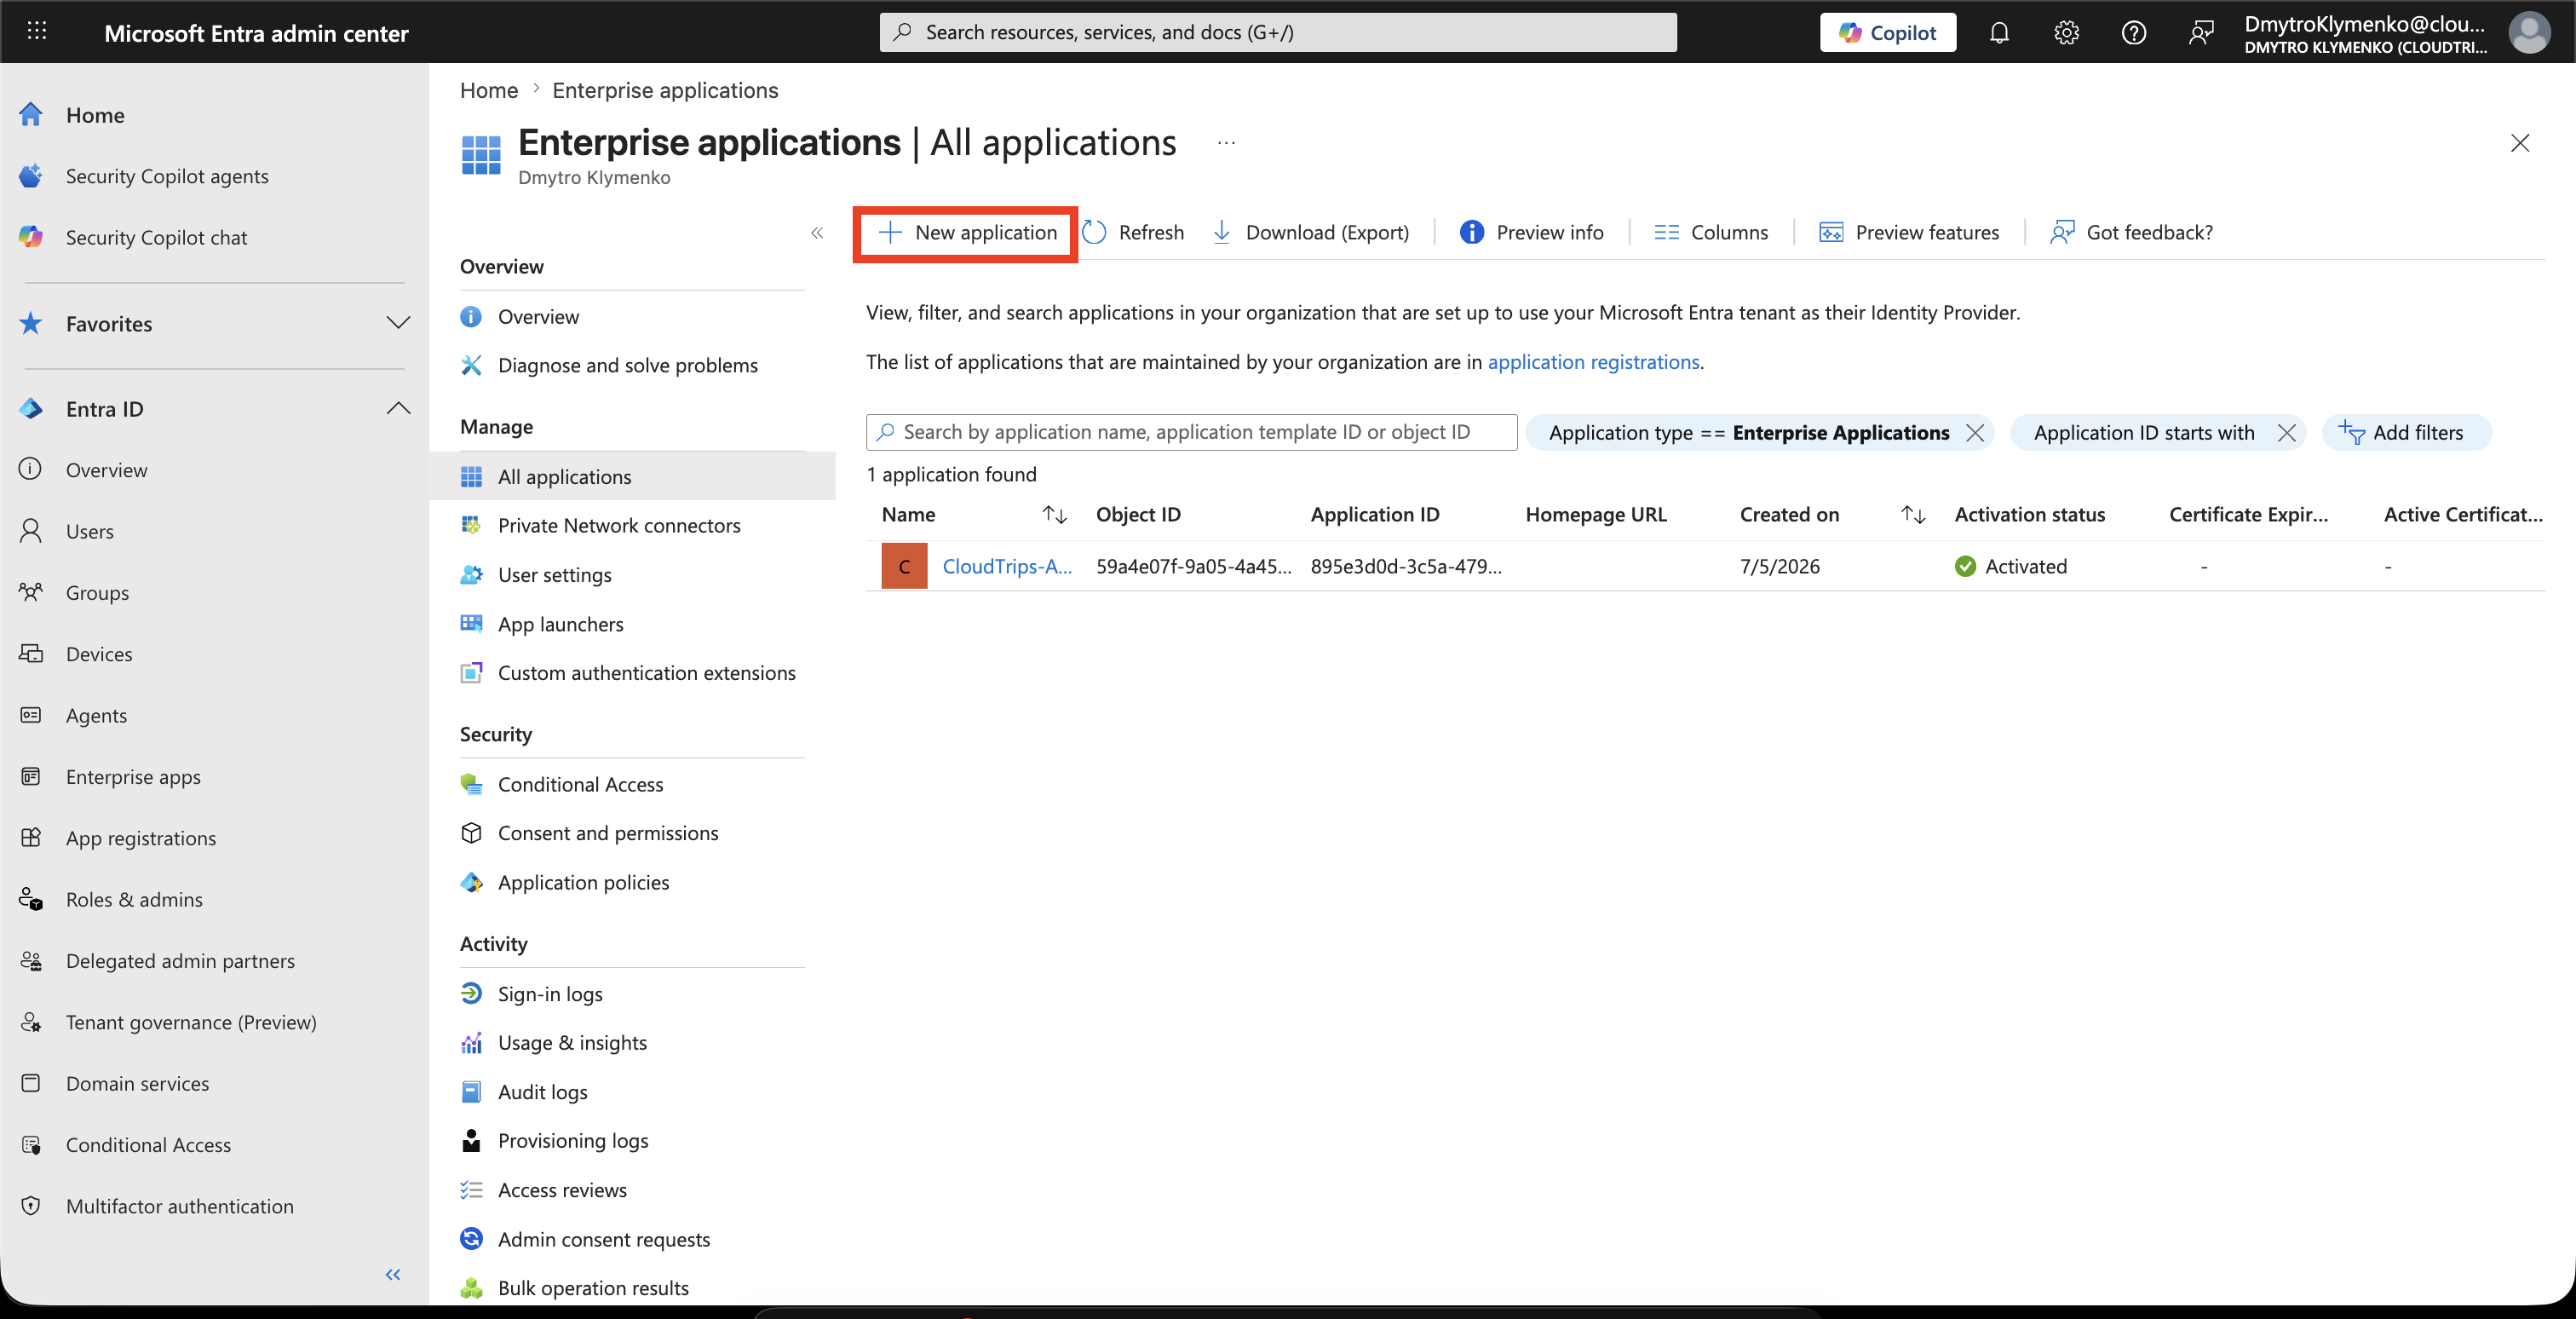Go to Home in the left navigation
This screenshot has width=2576, height=1319.
pyautogui.click(x=95, y=115)
